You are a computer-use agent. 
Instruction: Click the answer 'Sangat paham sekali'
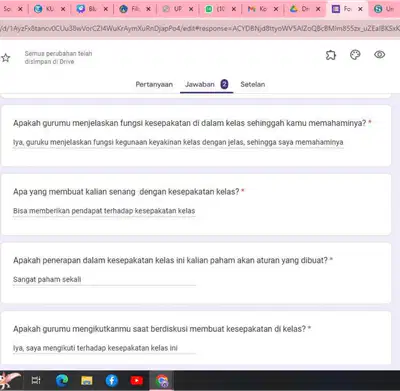(47, 280)
